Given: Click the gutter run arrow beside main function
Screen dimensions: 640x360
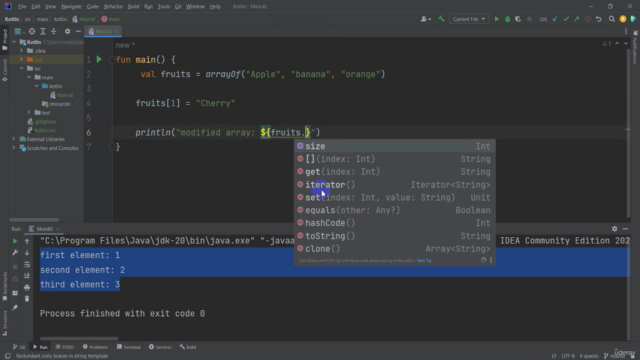Looking at the screenshot, I should click(99, 60).
